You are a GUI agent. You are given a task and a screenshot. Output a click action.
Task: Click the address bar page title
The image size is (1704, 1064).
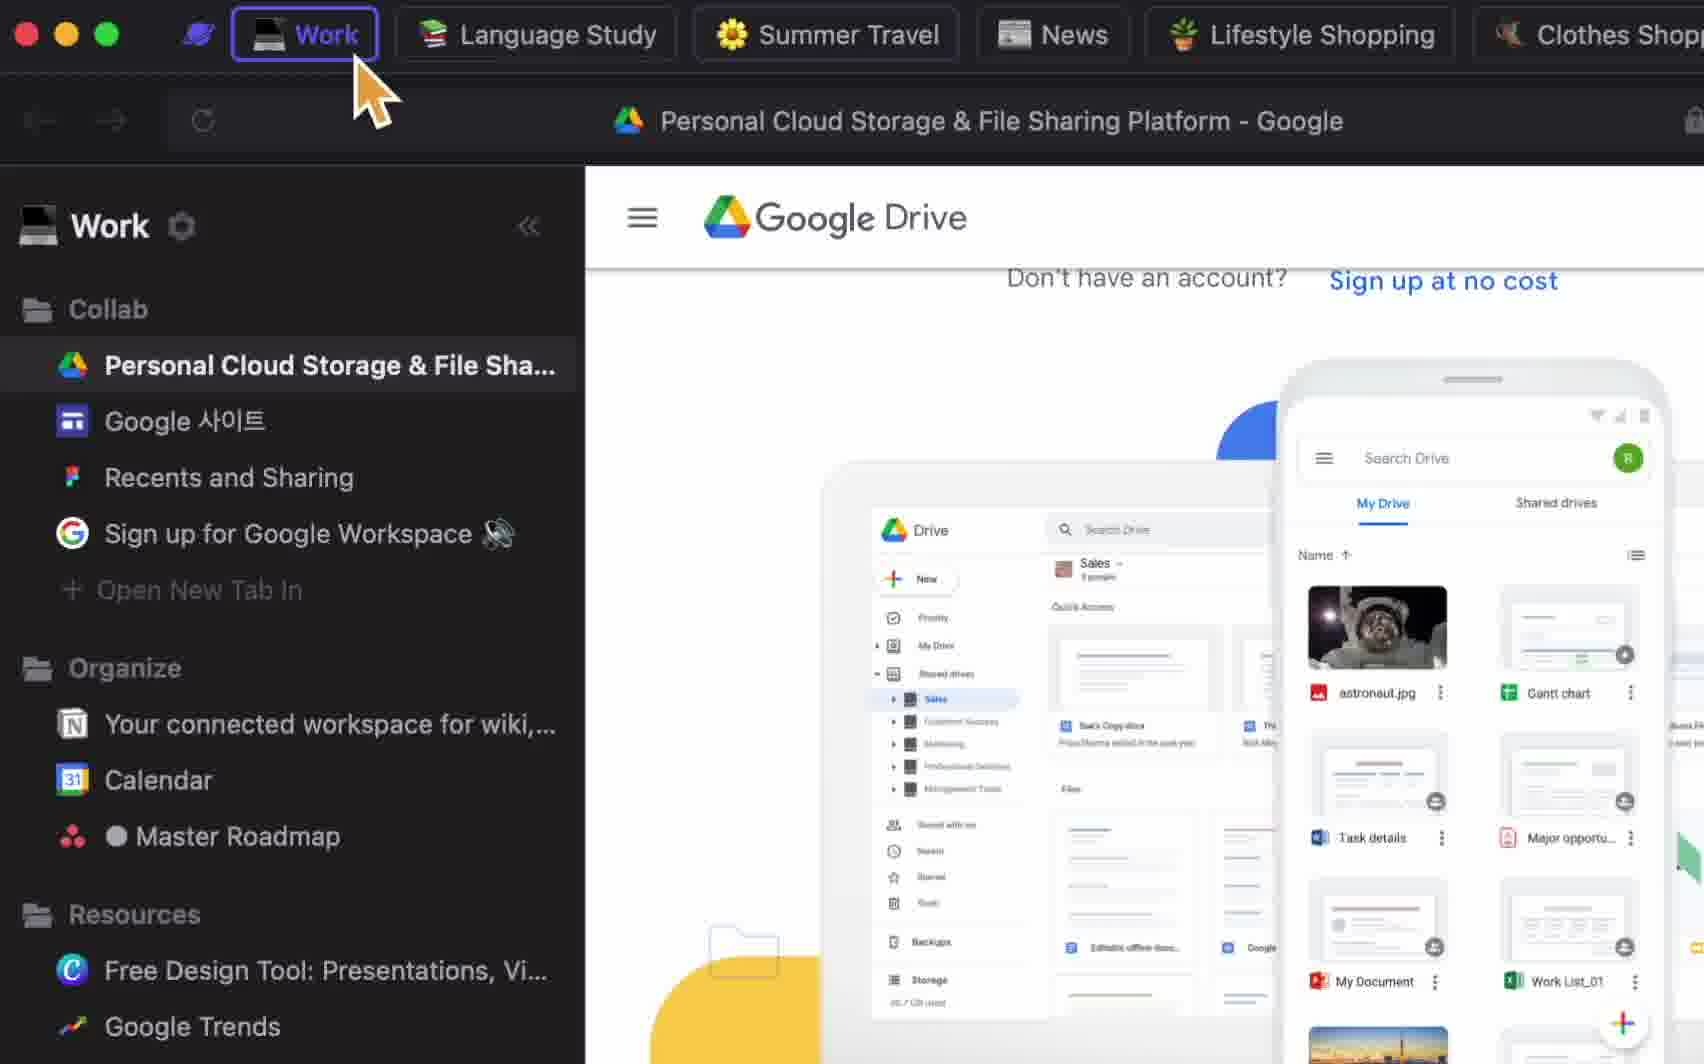coord(1000,121)
